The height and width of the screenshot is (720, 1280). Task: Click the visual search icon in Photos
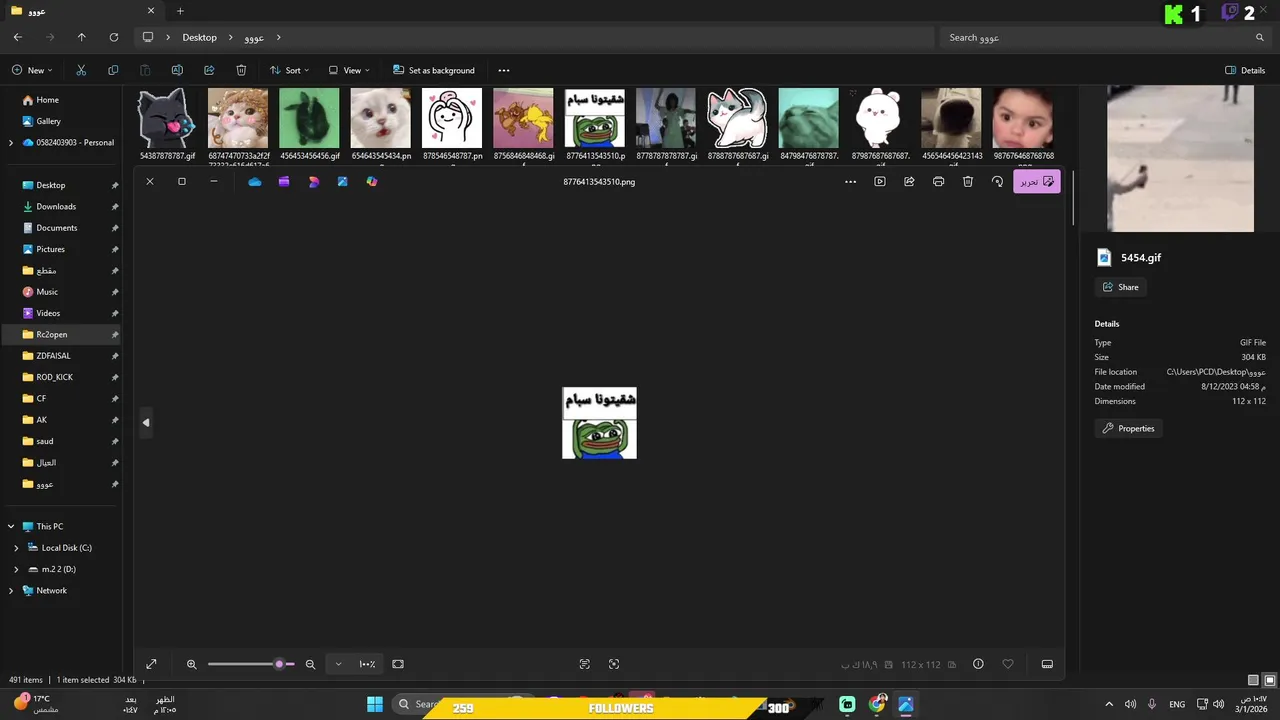pyautogui.click(x=614, y=664)
